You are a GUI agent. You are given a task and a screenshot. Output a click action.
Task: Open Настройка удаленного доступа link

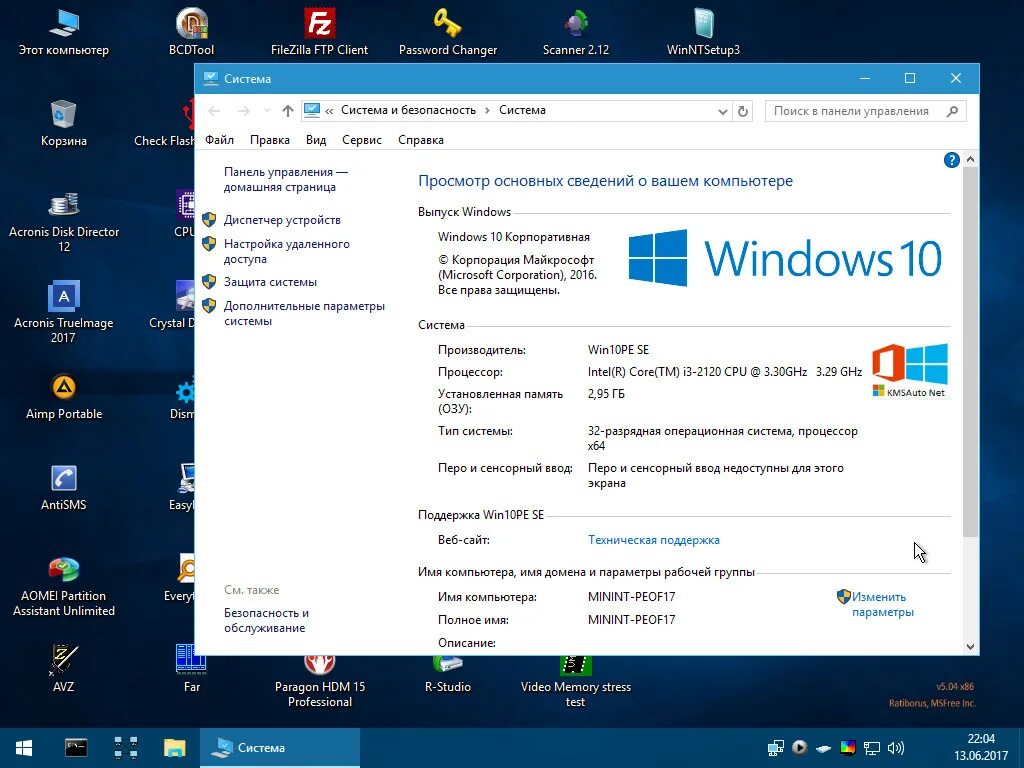(287, 251)
